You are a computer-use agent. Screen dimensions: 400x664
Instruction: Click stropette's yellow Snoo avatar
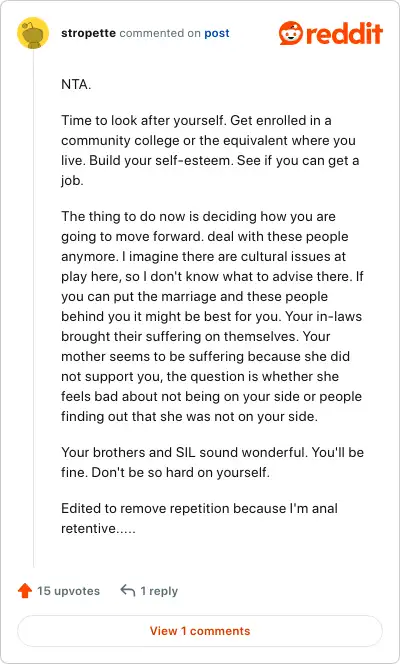pos(33,33)
